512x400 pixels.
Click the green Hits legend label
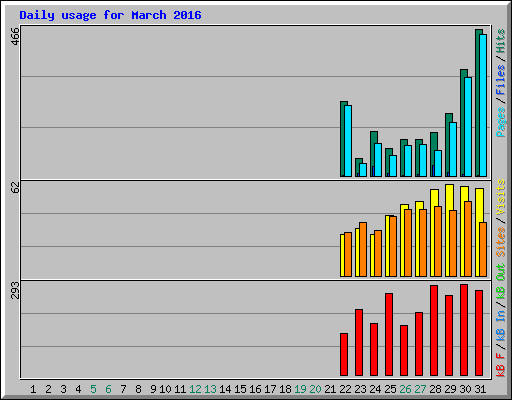coord(500,41)
